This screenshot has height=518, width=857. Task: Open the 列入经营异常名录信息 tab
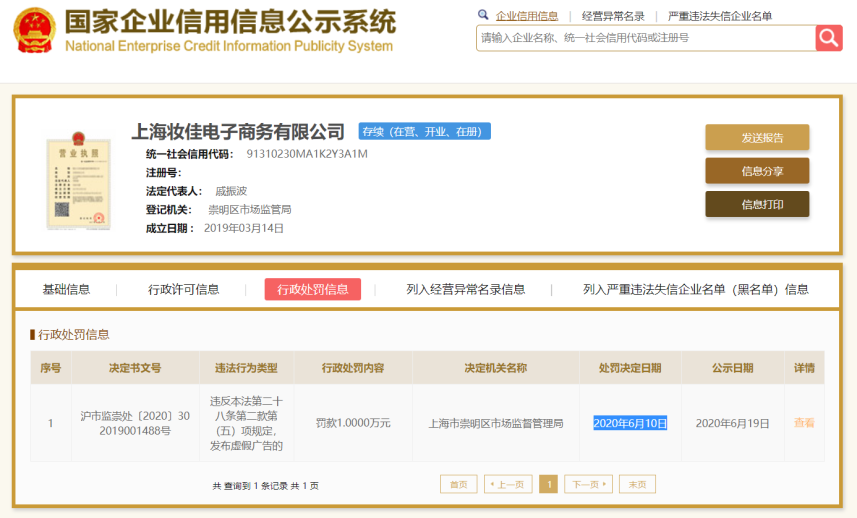465,289
